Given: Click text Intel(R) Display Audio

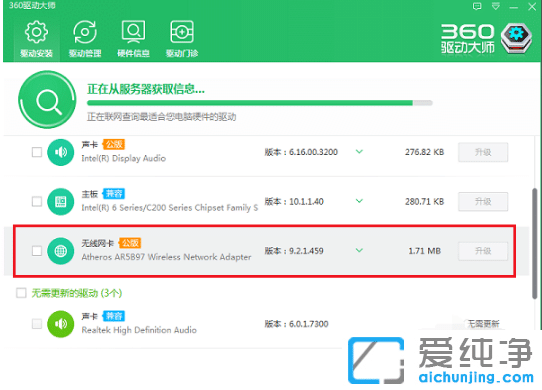Looking at the screenshot, I should click(124, 158).
